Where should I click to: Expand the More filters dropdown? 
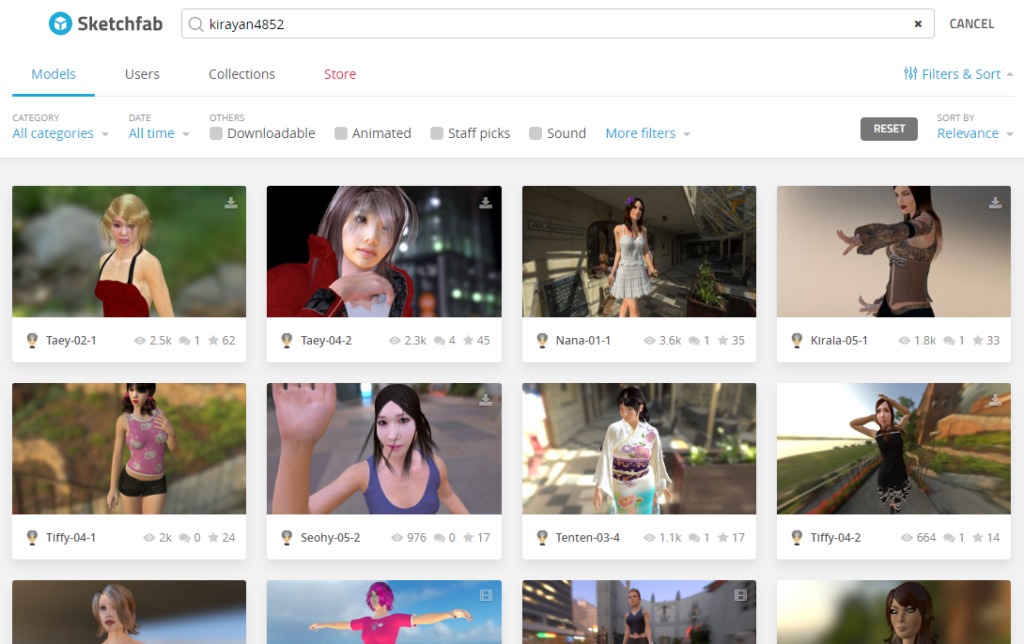click(x=647, y=133)
